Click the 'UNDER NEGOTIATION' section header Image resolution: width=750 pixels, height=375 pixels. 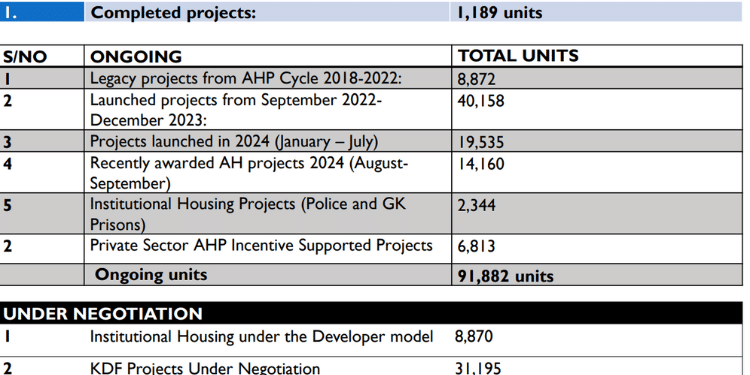click(x=103, y=314)
